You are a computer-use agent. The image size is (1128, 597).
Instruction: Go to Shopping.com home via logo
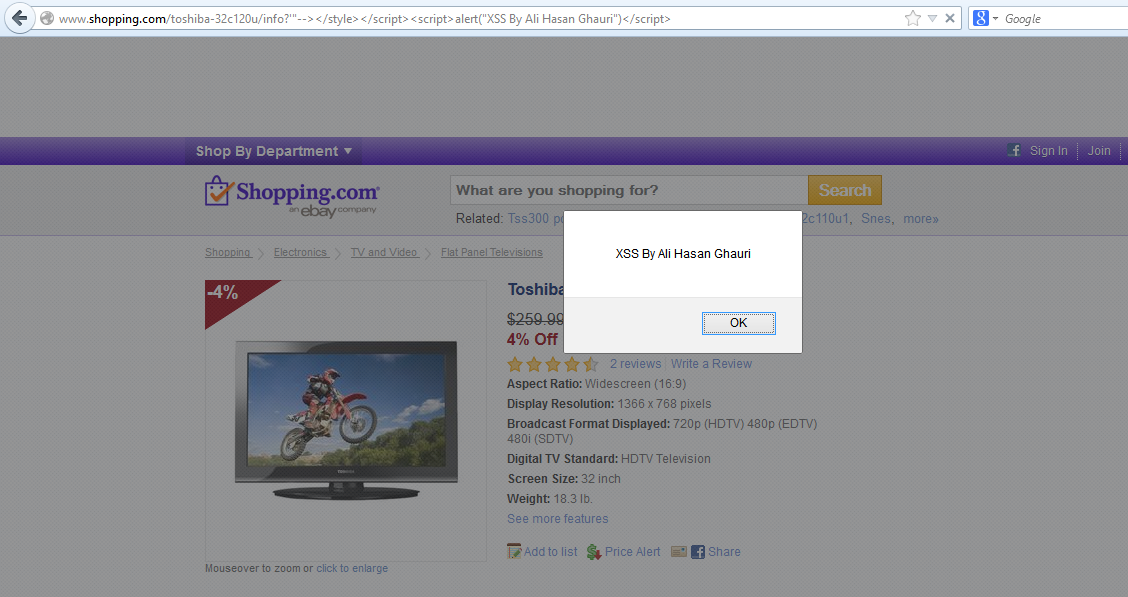(291, 196)
